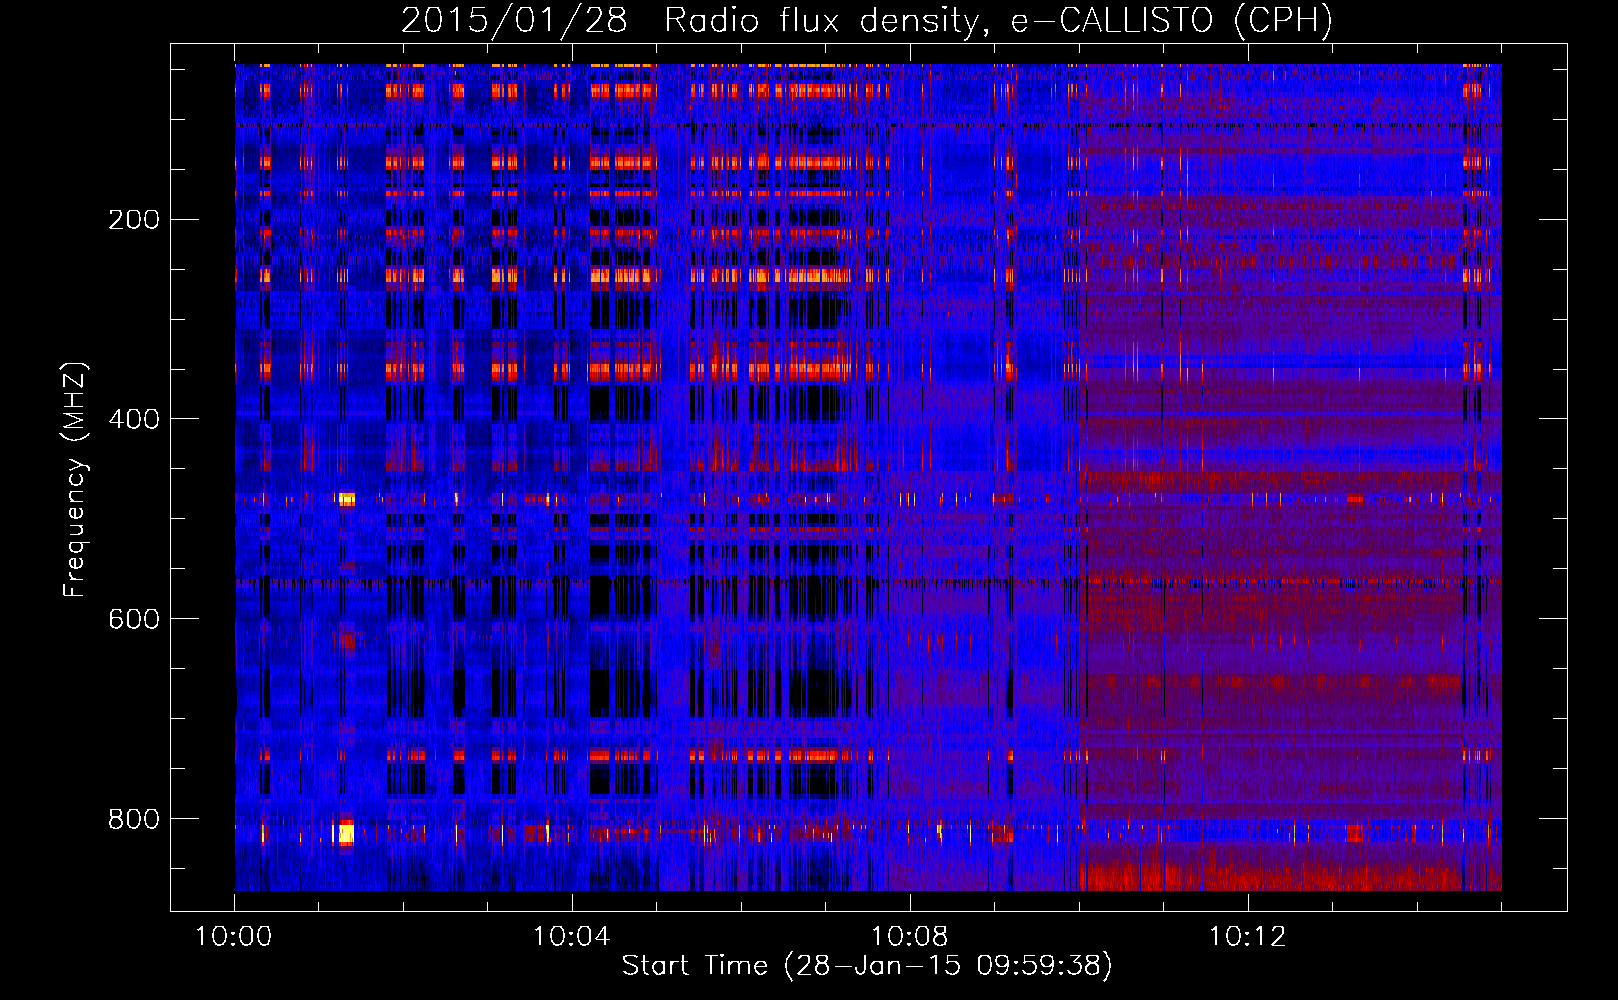Select the 400 frequency tick label

[x=134, y=419]
